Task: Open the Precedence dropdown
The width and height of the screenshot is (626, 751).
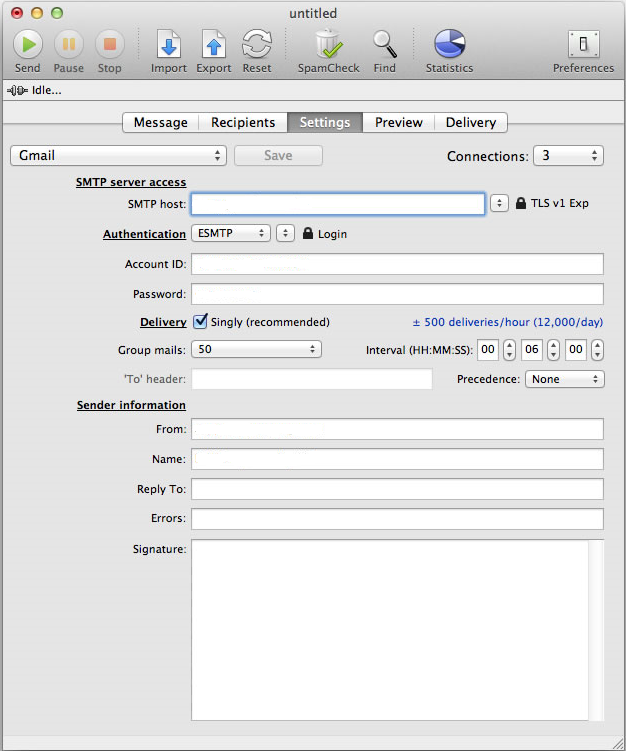Action: pyautogui.click(x=565, y=379)
